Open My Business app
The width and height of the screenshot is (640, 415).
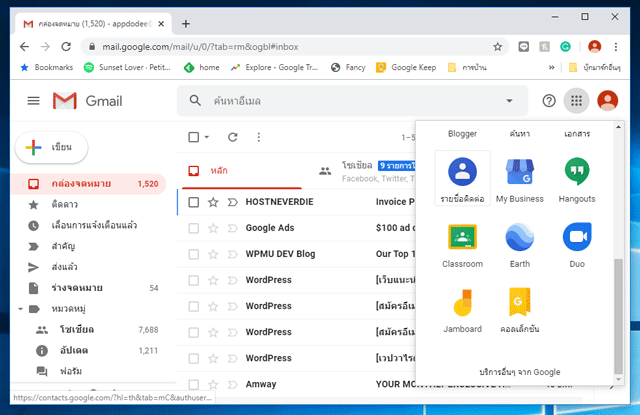pyautogui.click(x=520, y=178)
